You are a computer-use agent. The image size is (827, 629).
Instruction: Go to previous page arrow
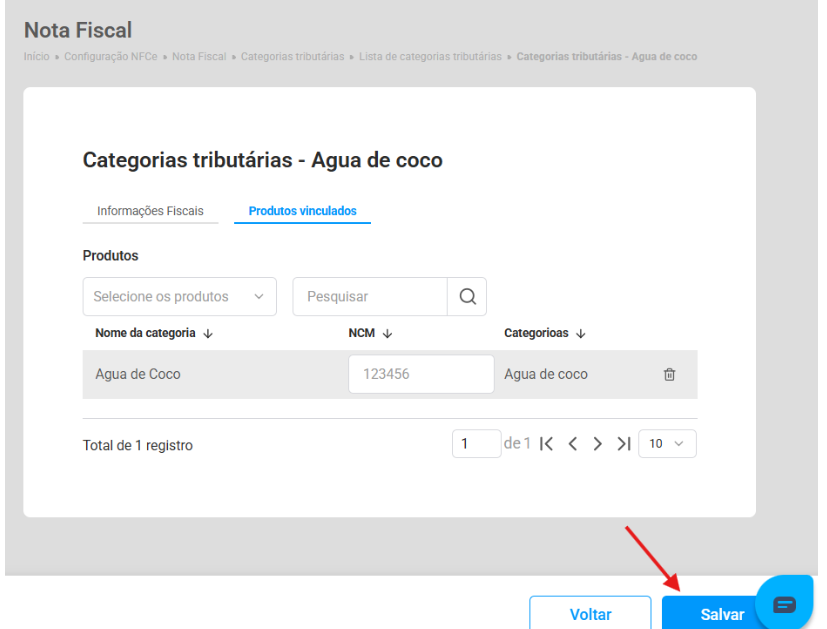573,444
